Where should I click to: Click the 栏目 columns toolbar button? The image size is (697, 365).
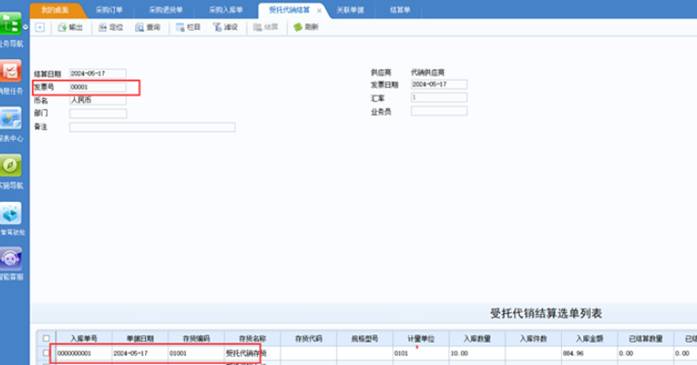pyautogui.click(x=188, y=28)
